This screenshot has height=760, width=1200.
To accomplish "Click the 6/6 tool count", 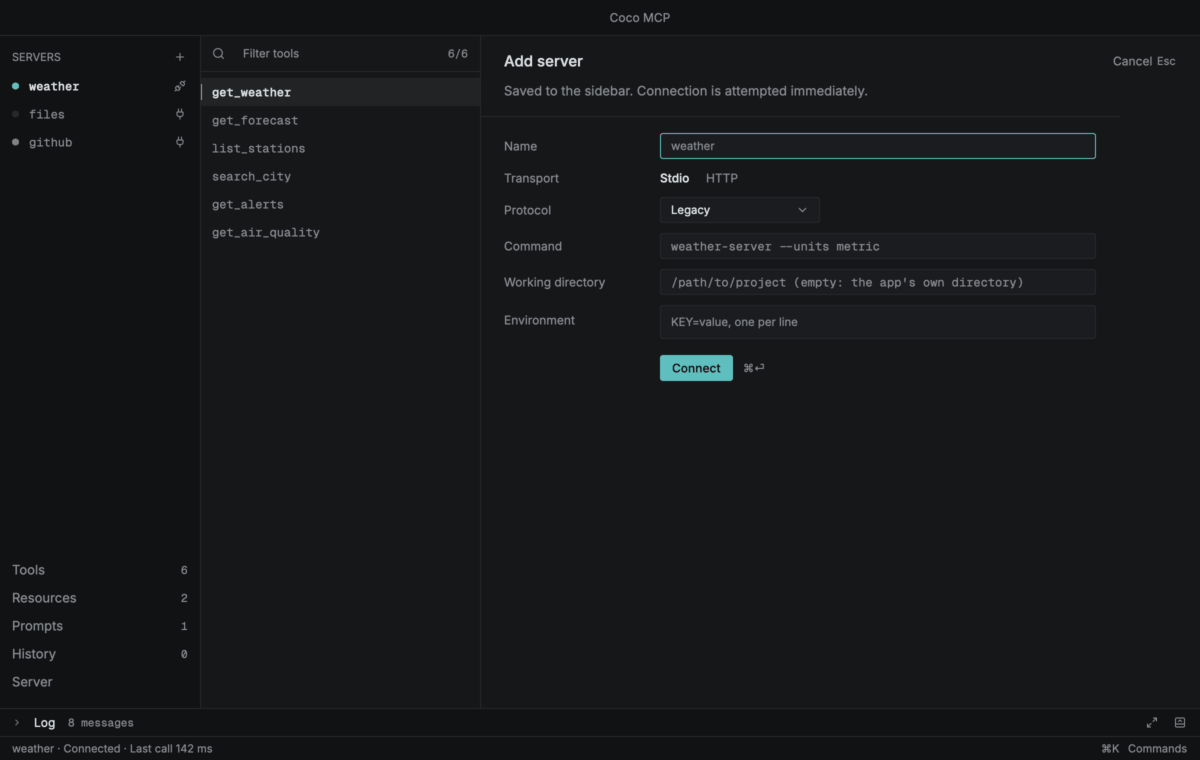I will pyautogui.click(x=457, y=54).
